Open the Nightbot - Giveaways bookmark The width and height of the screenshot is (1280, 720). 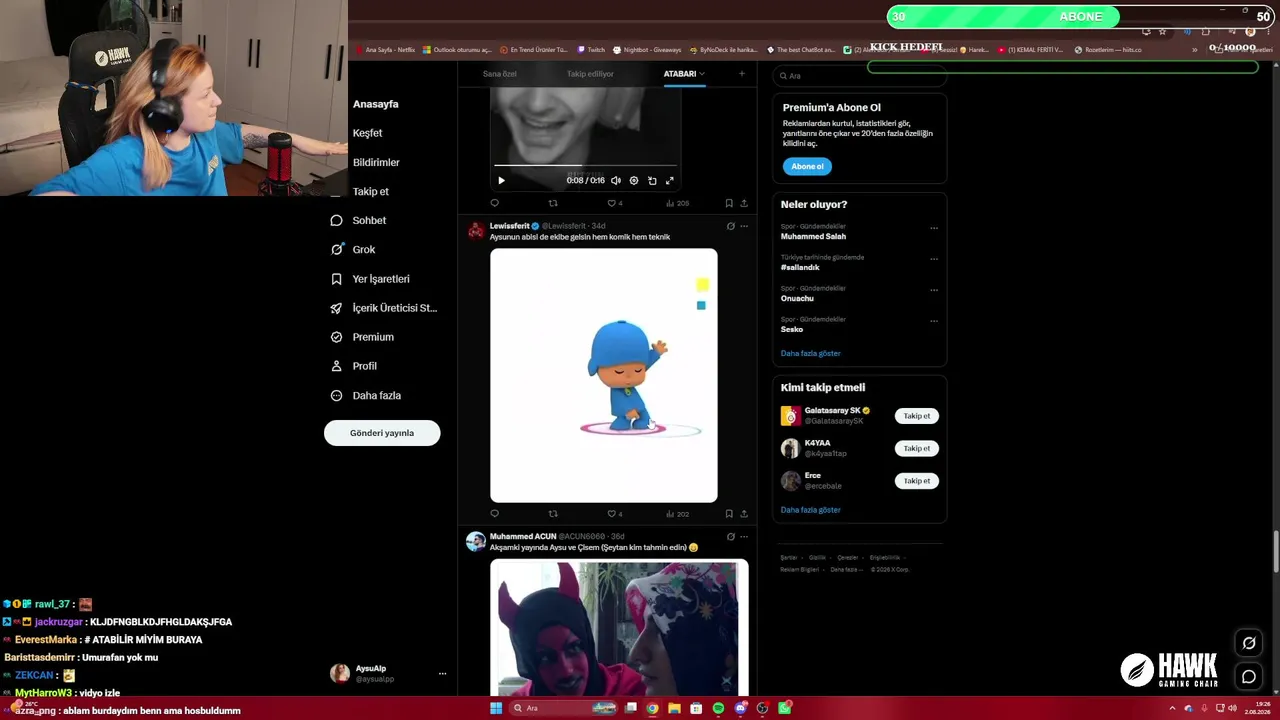pos(647,49)
